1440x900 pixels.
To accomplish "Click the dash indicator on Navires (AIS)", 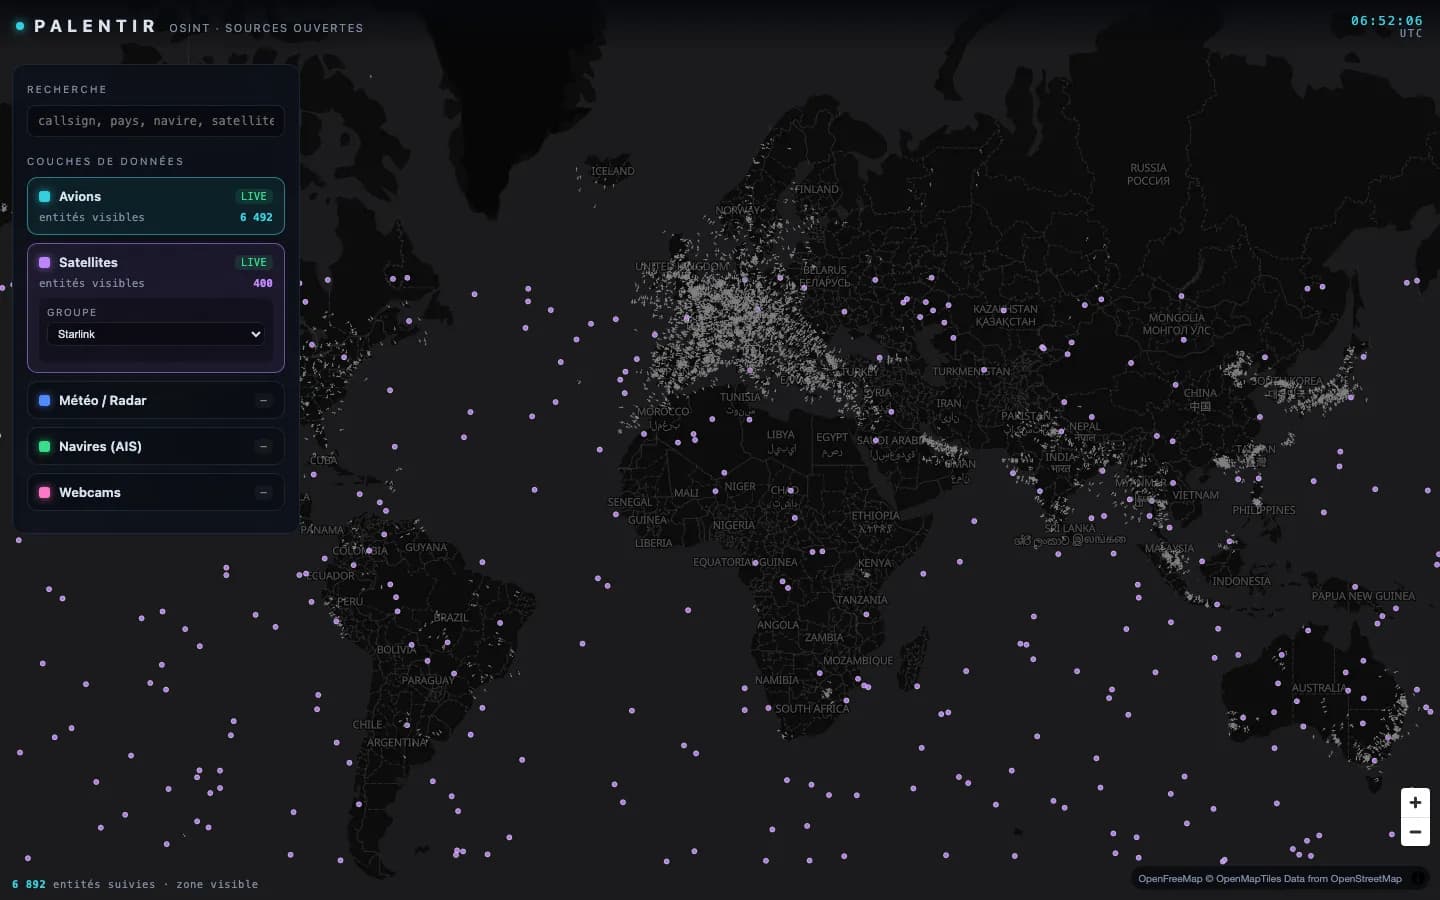I will [x=264, y=446].
